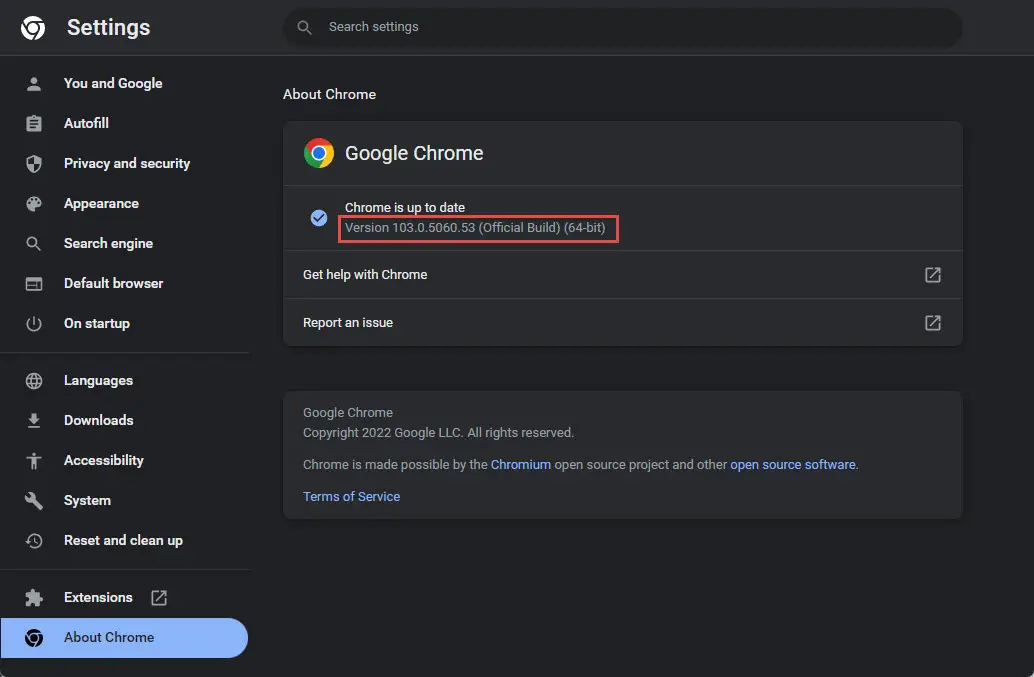The height and width of the screenshot is (677, 1034).
Task: Select About Chrome in sidebar
Action: [x=124, y=637]
